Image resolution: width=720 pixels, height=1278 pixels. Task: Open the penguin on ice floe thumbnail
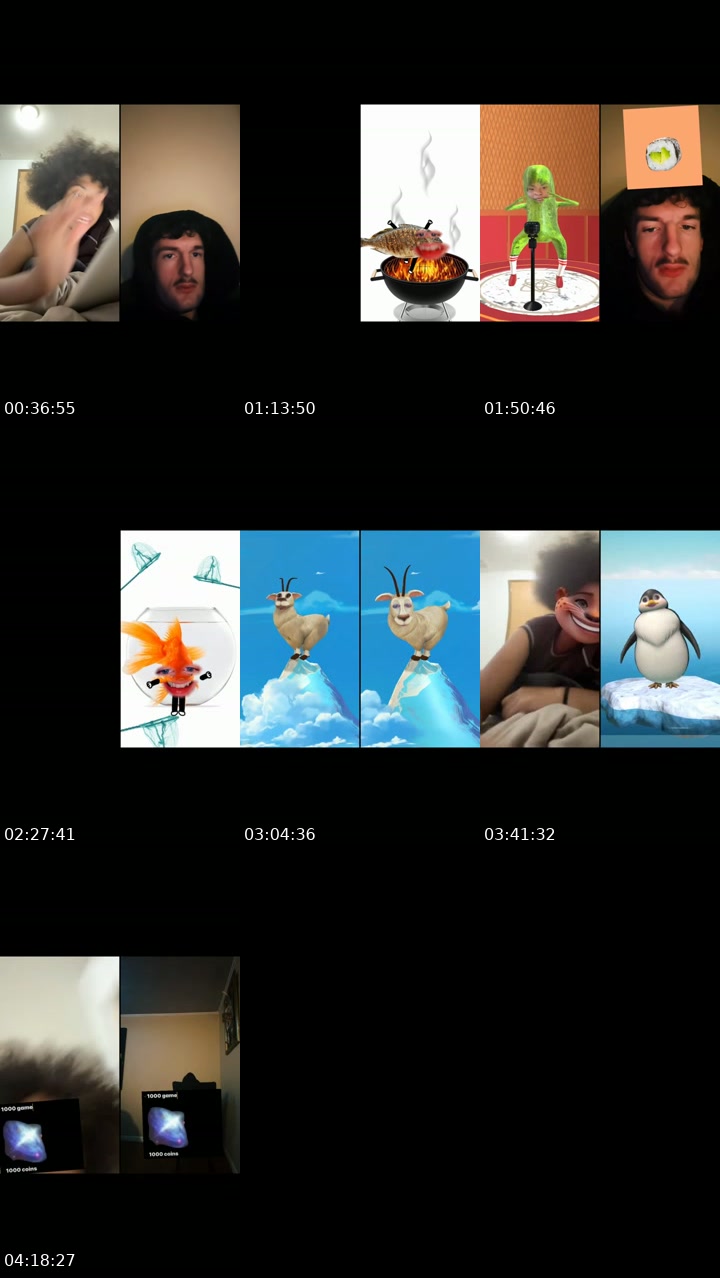660,639
